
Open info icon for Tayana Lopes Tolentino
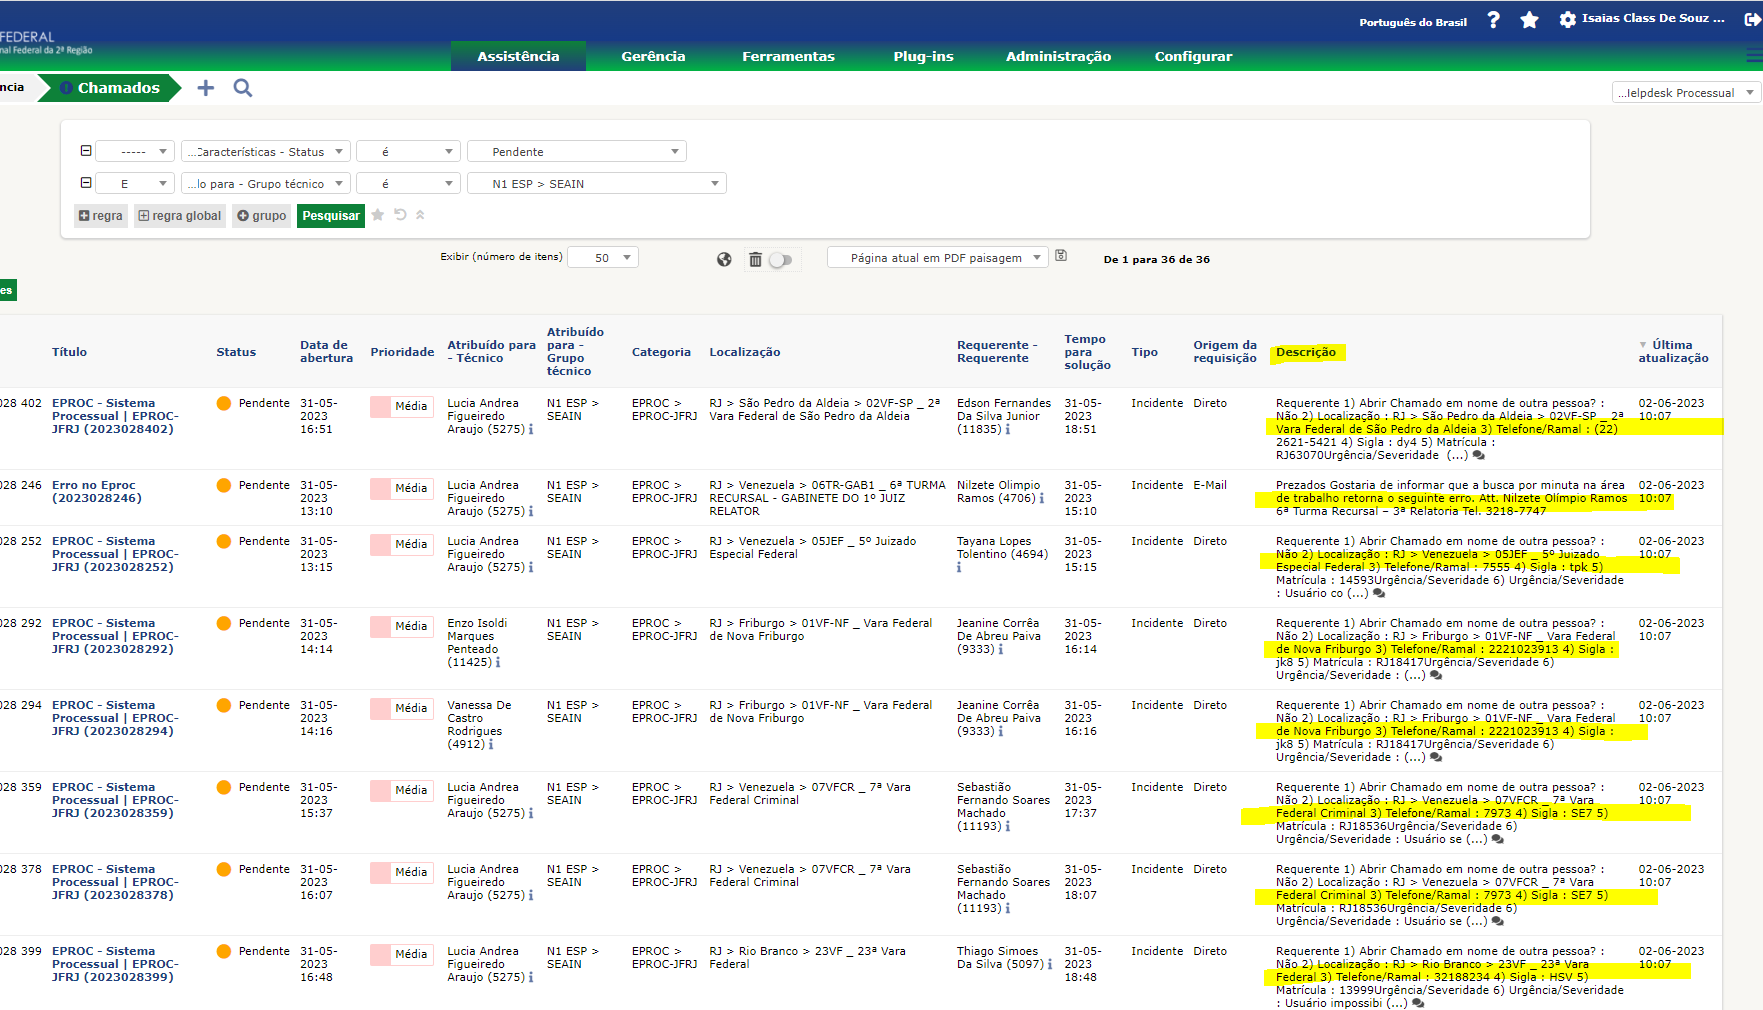(x=959, y=567)
